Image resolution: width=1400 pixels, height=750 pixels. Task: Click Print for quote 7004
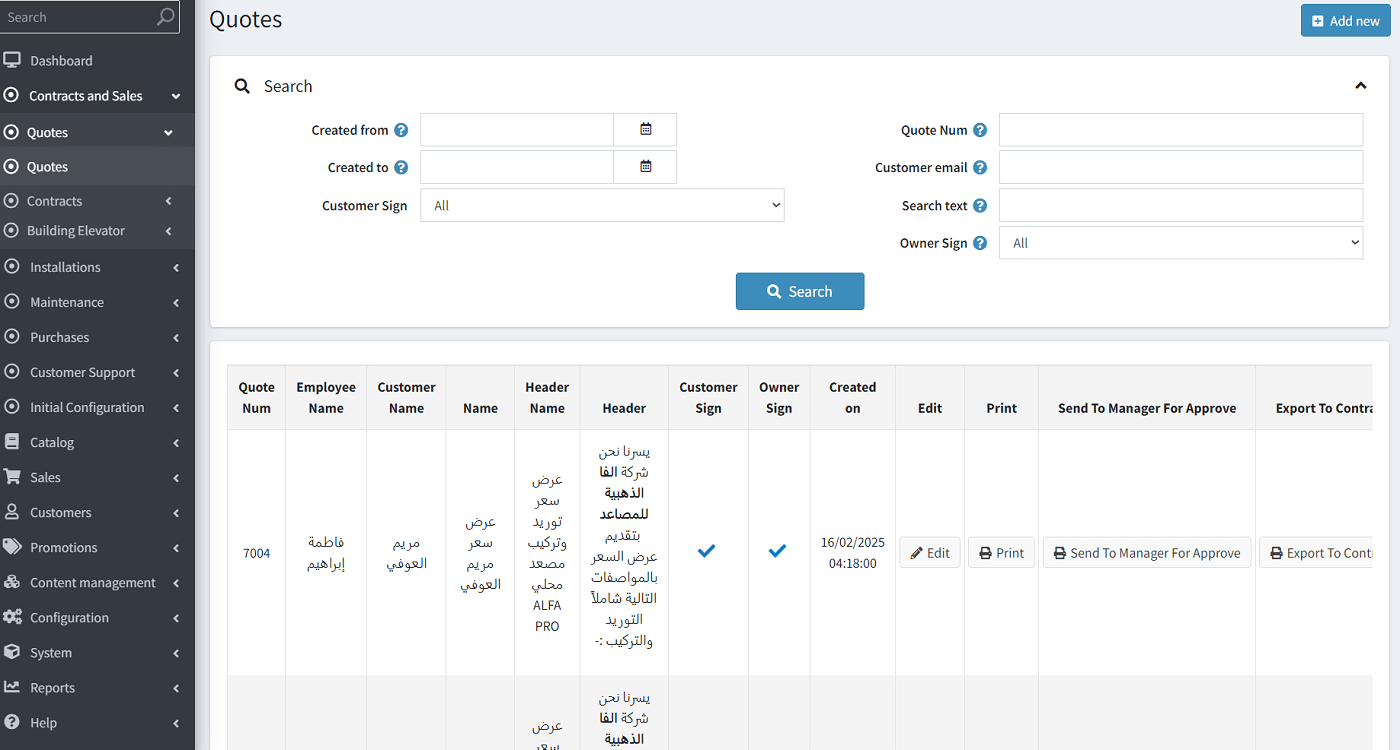click(1001, 553)
